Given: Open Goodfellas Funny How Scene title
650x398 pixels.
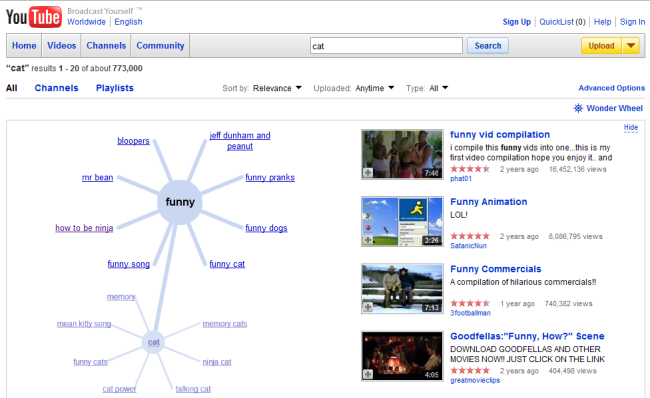Looking at the screenshot, I should [527, 336].
